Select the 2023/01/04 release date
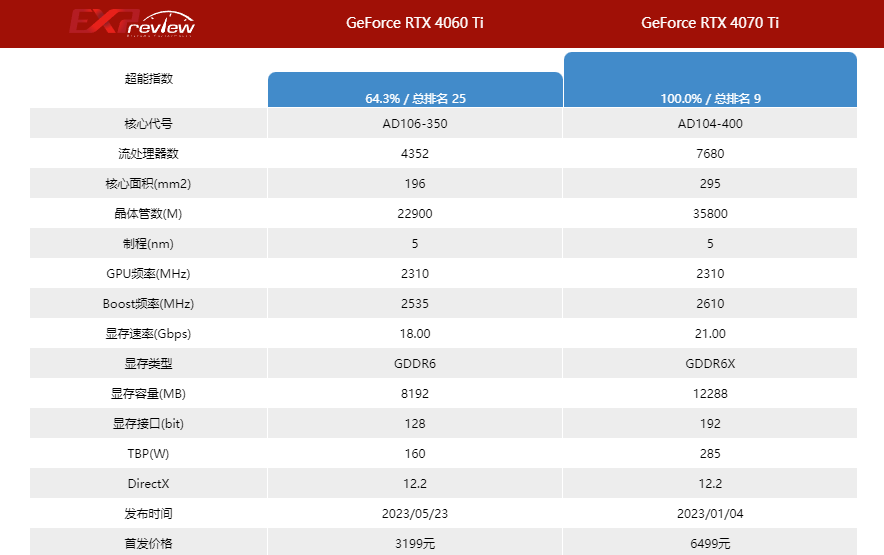 [710, 514]
